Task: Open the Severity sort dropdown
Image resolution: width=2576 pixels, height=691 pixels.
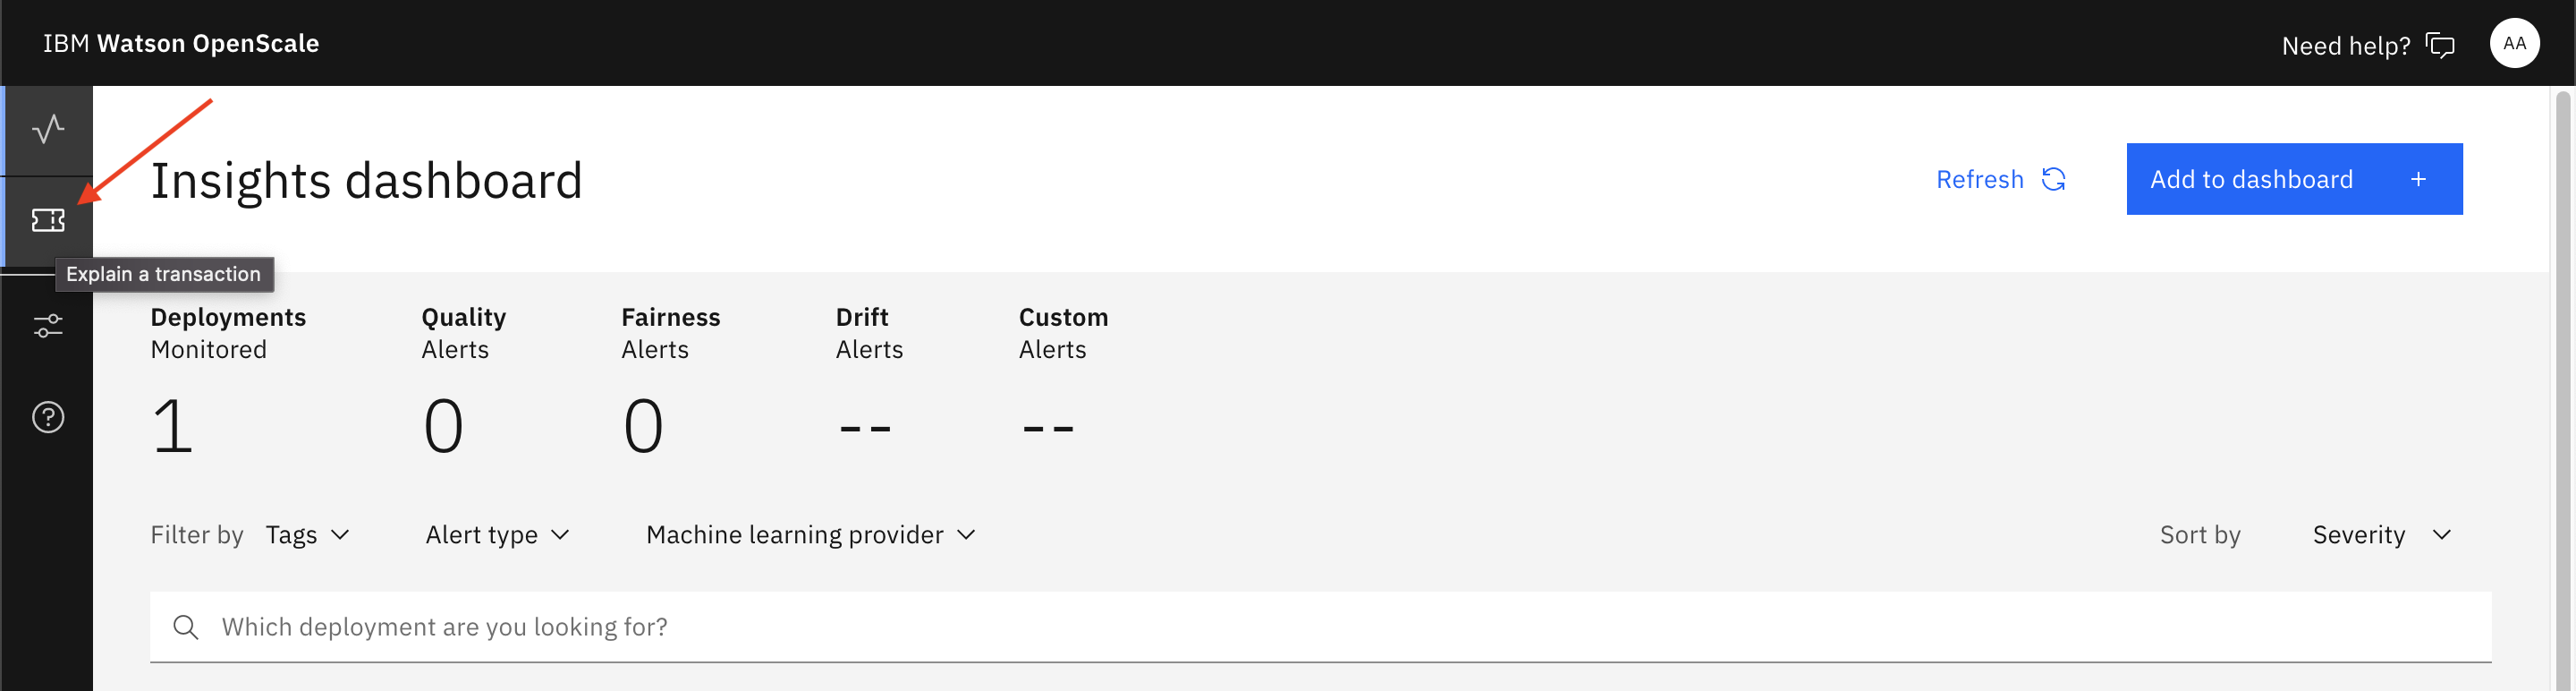Action: click(2381, 535)
